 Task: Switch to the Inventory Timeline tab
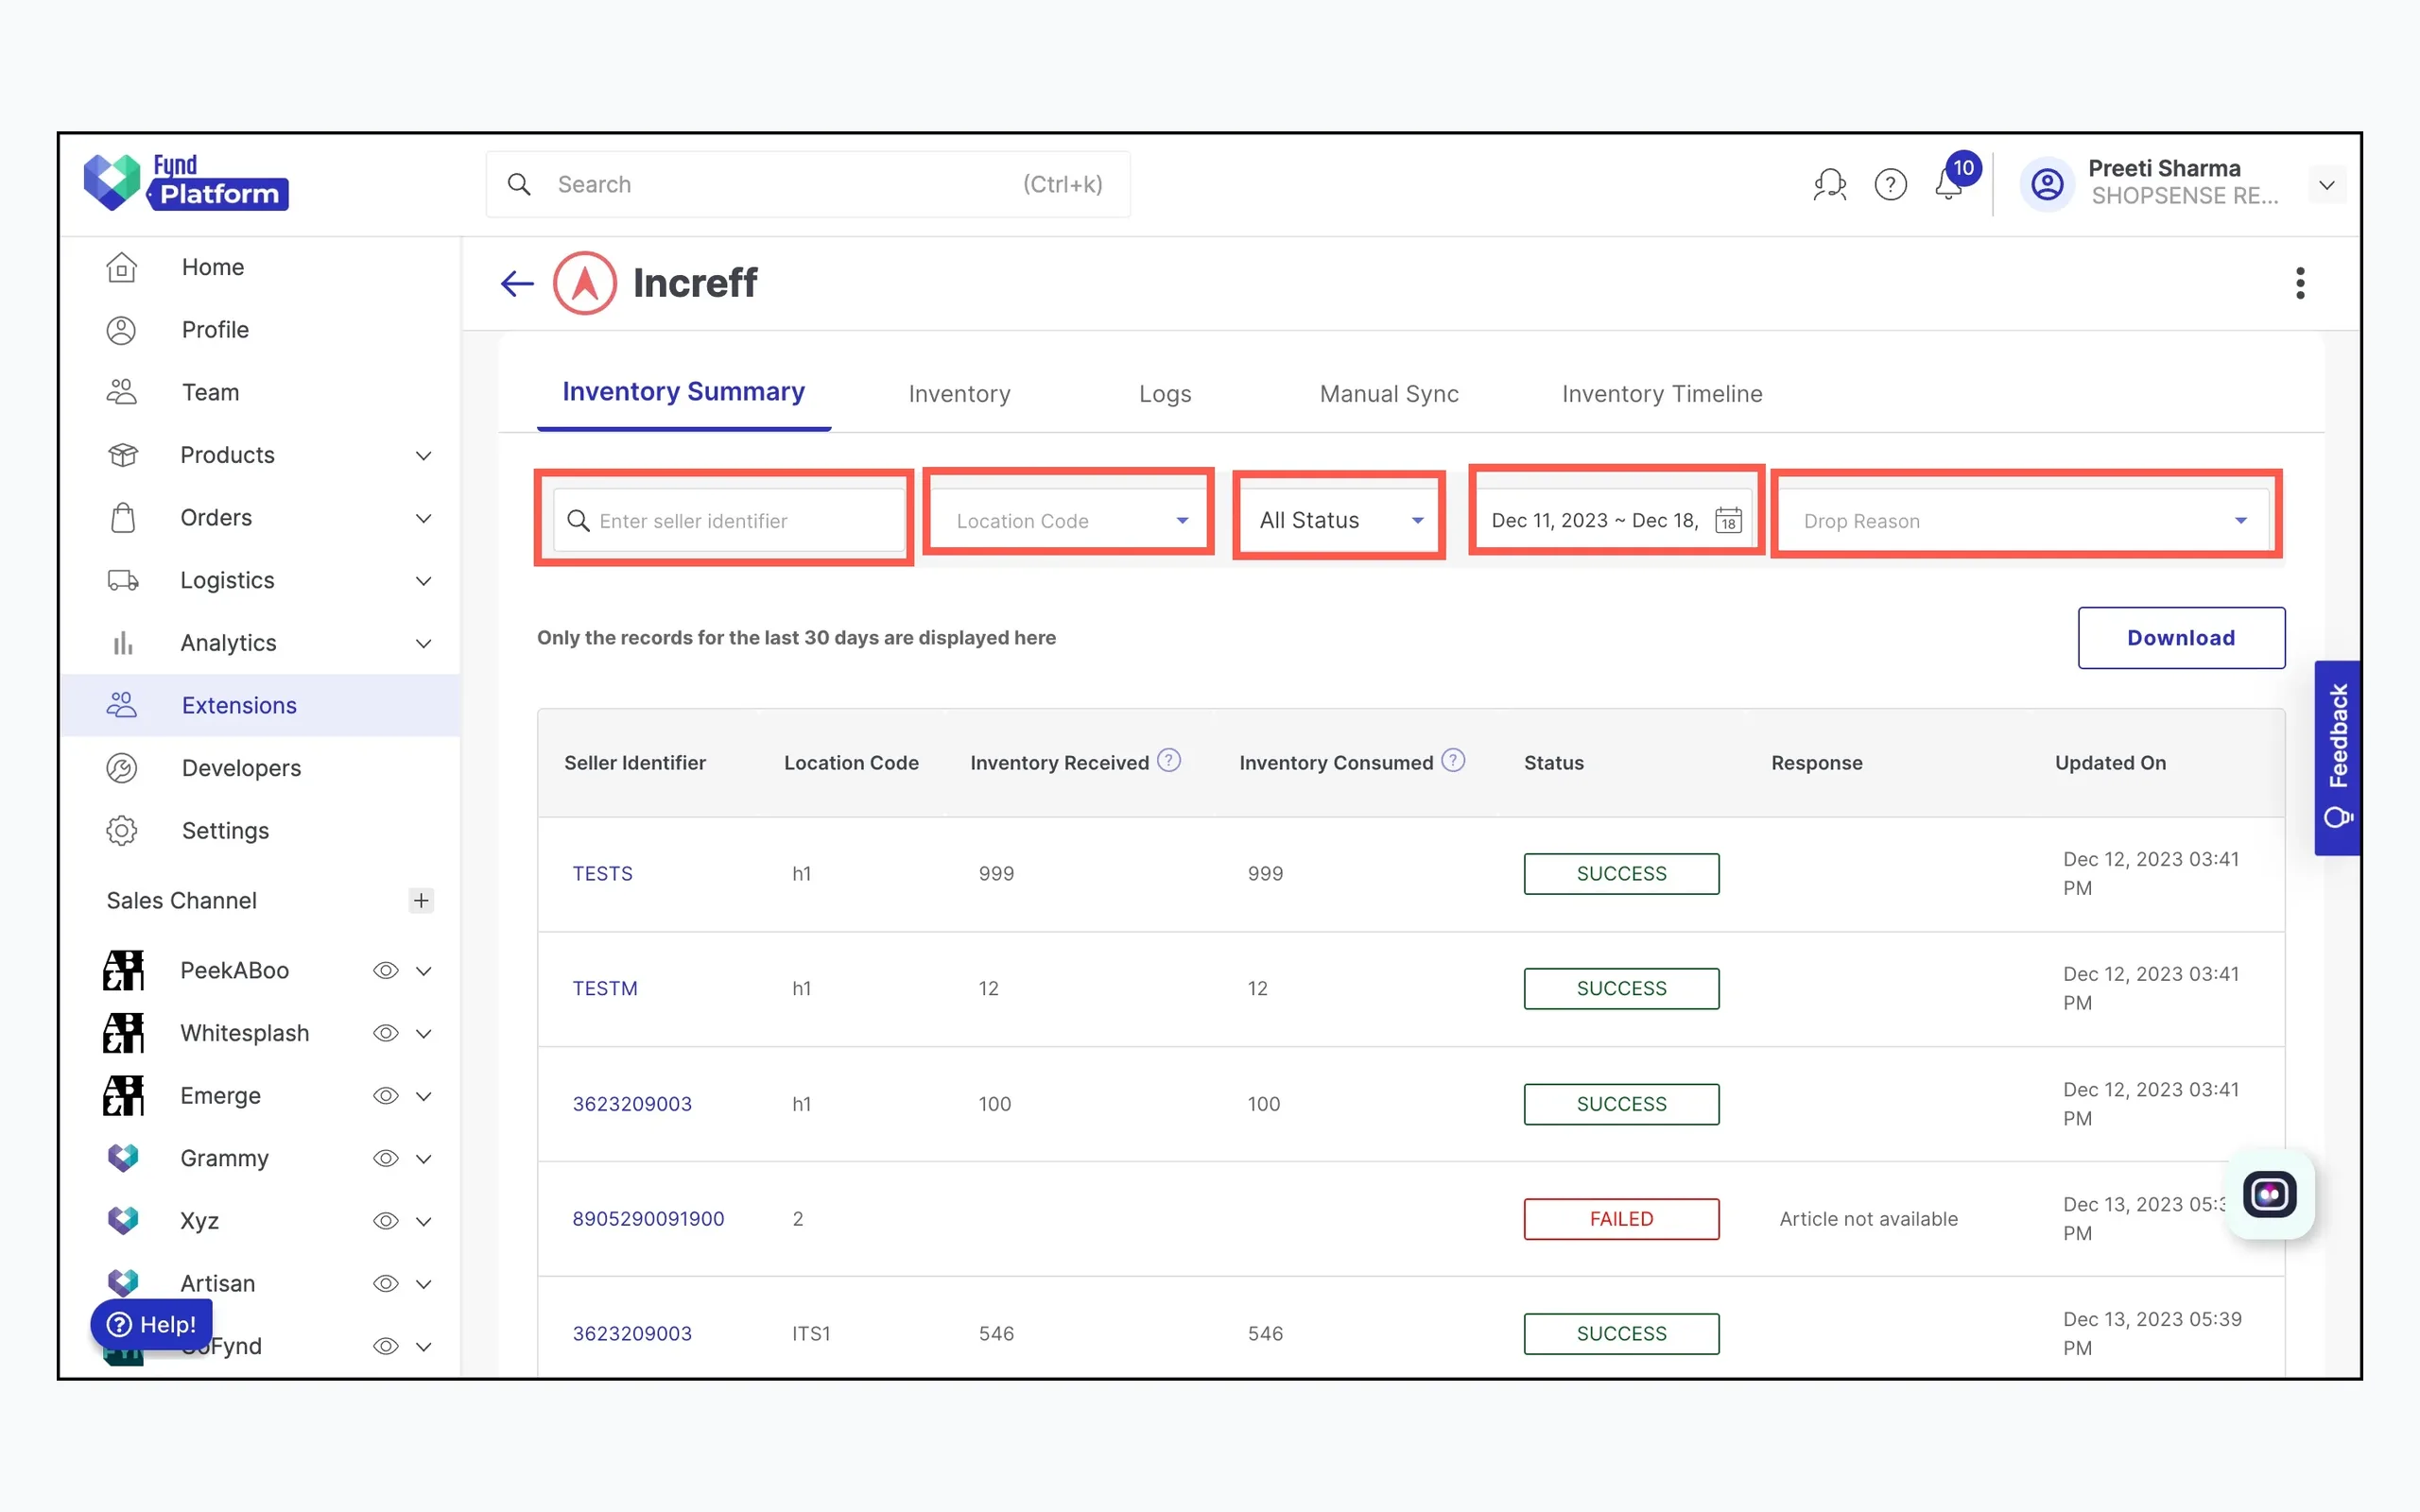1662,394
